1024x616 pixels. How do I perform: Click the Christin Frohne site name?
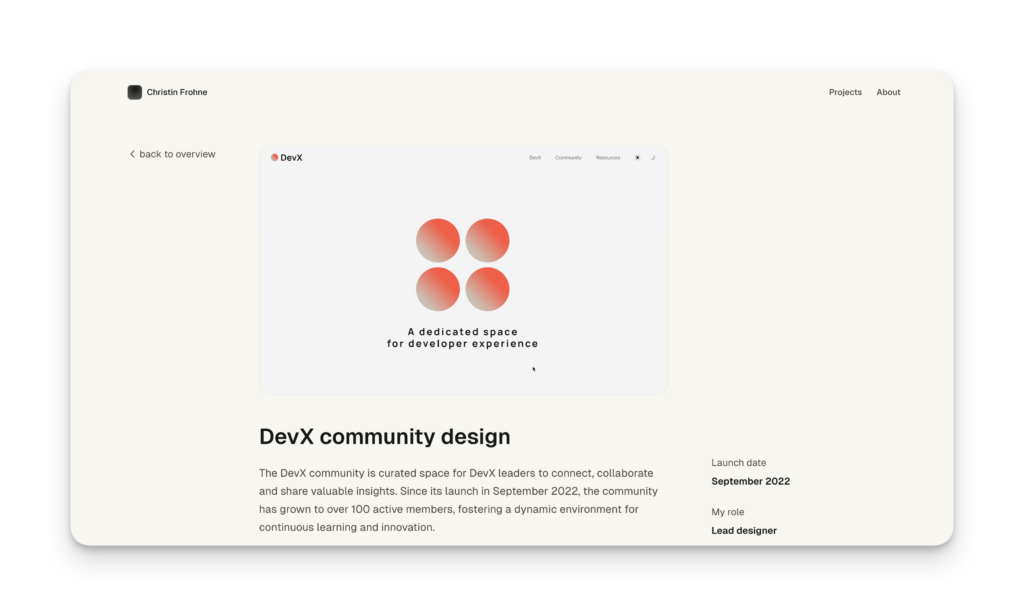coord(177,92)
